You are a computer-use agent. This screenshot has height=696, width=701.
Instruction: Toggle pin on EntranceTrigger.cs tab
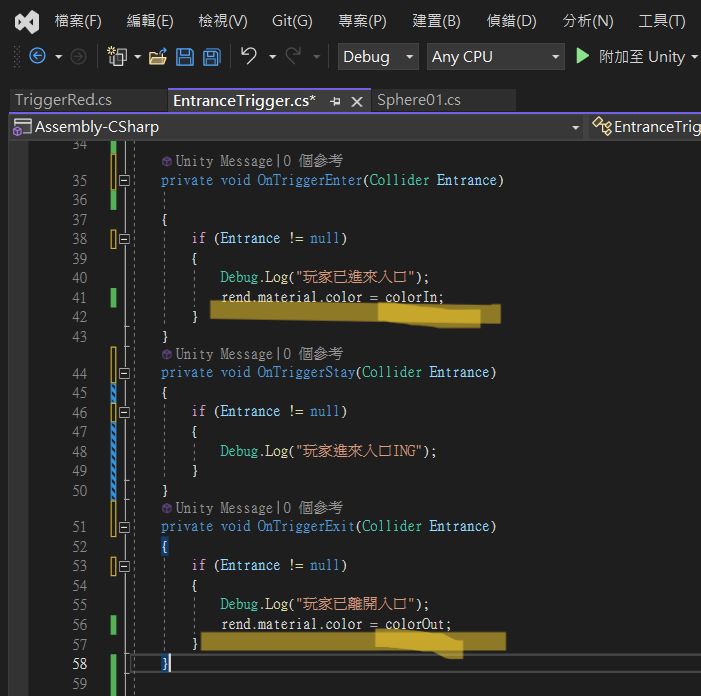click(x=336, y=101)
